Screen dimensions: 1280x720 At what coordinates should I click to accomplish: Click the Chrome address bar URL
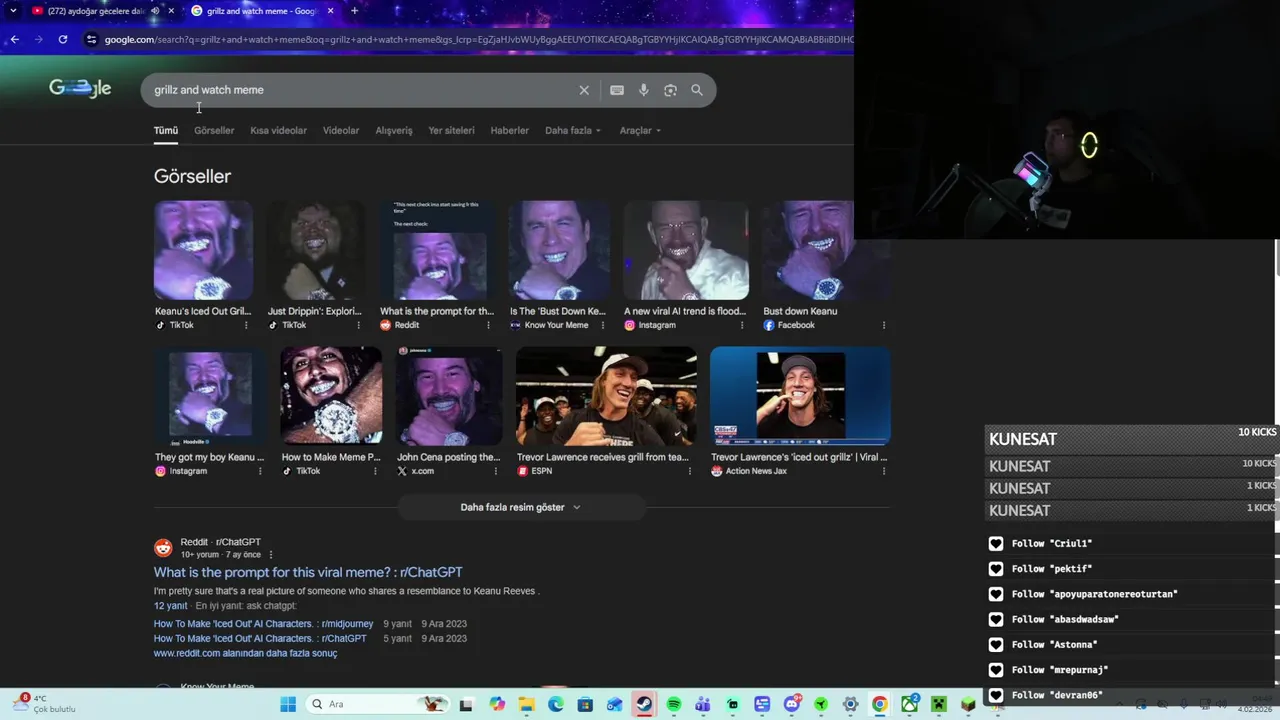(478, 39)
